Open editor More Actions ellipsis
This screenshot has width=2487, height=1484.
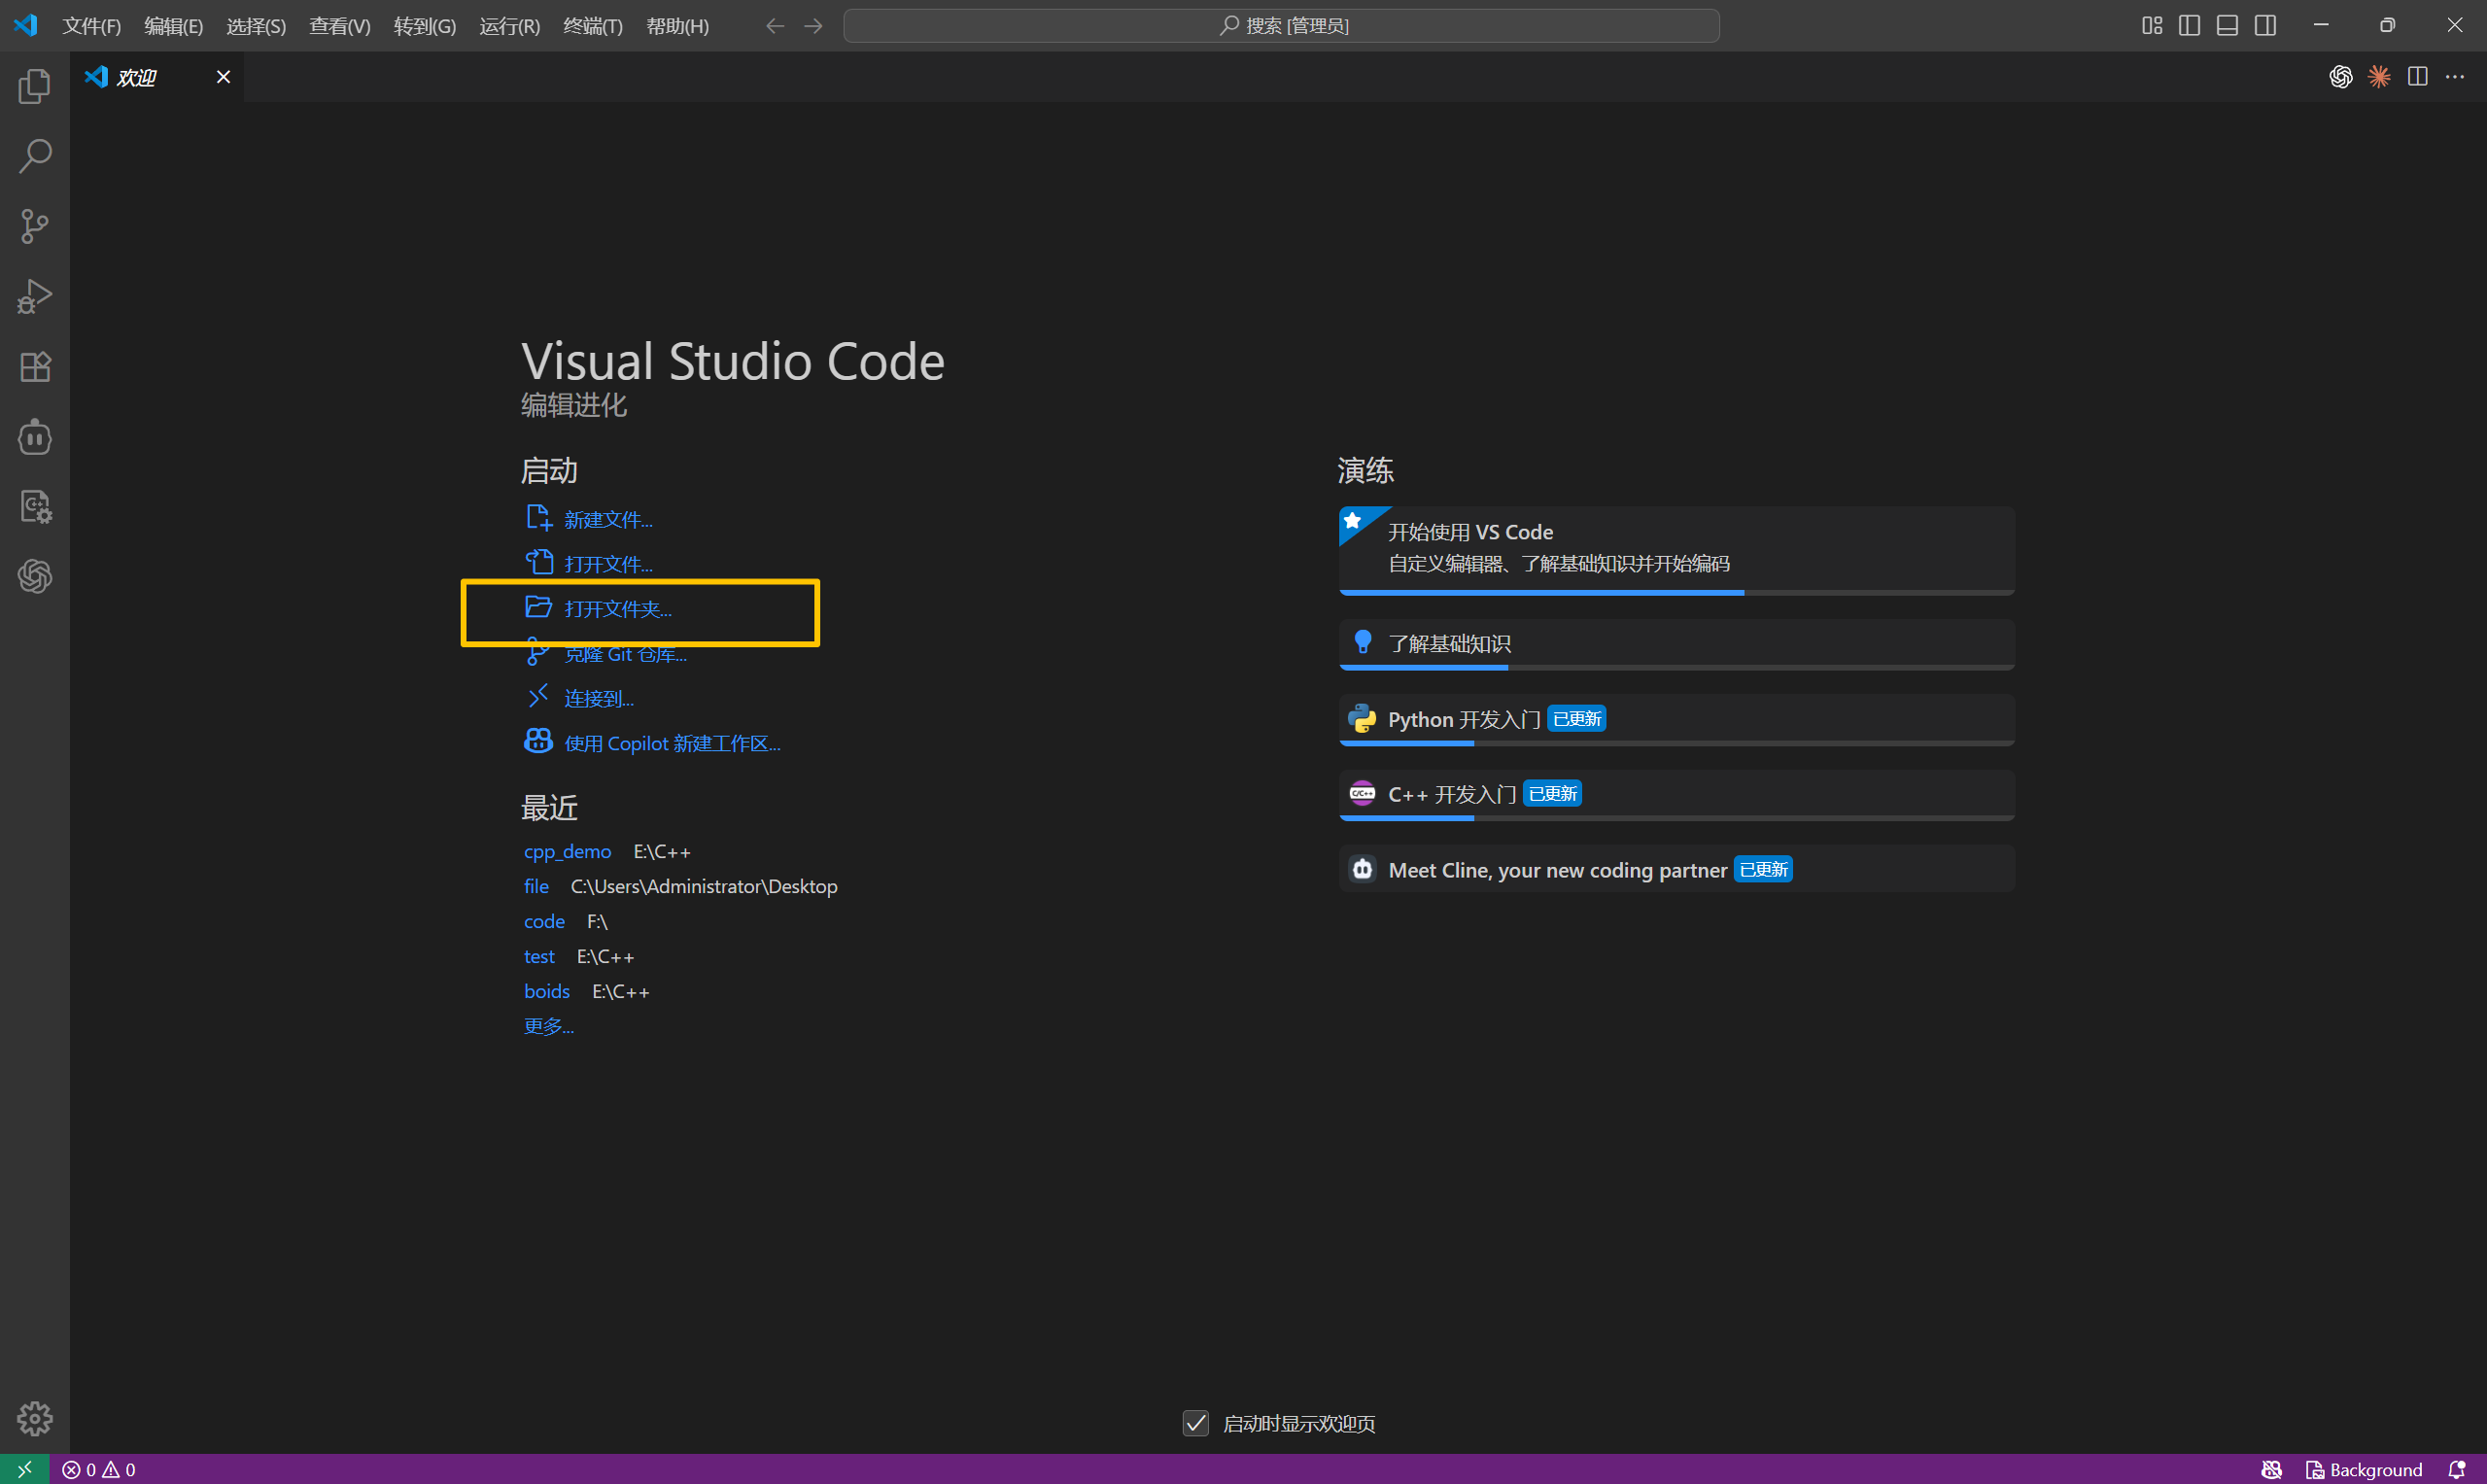pos(2455,77)
